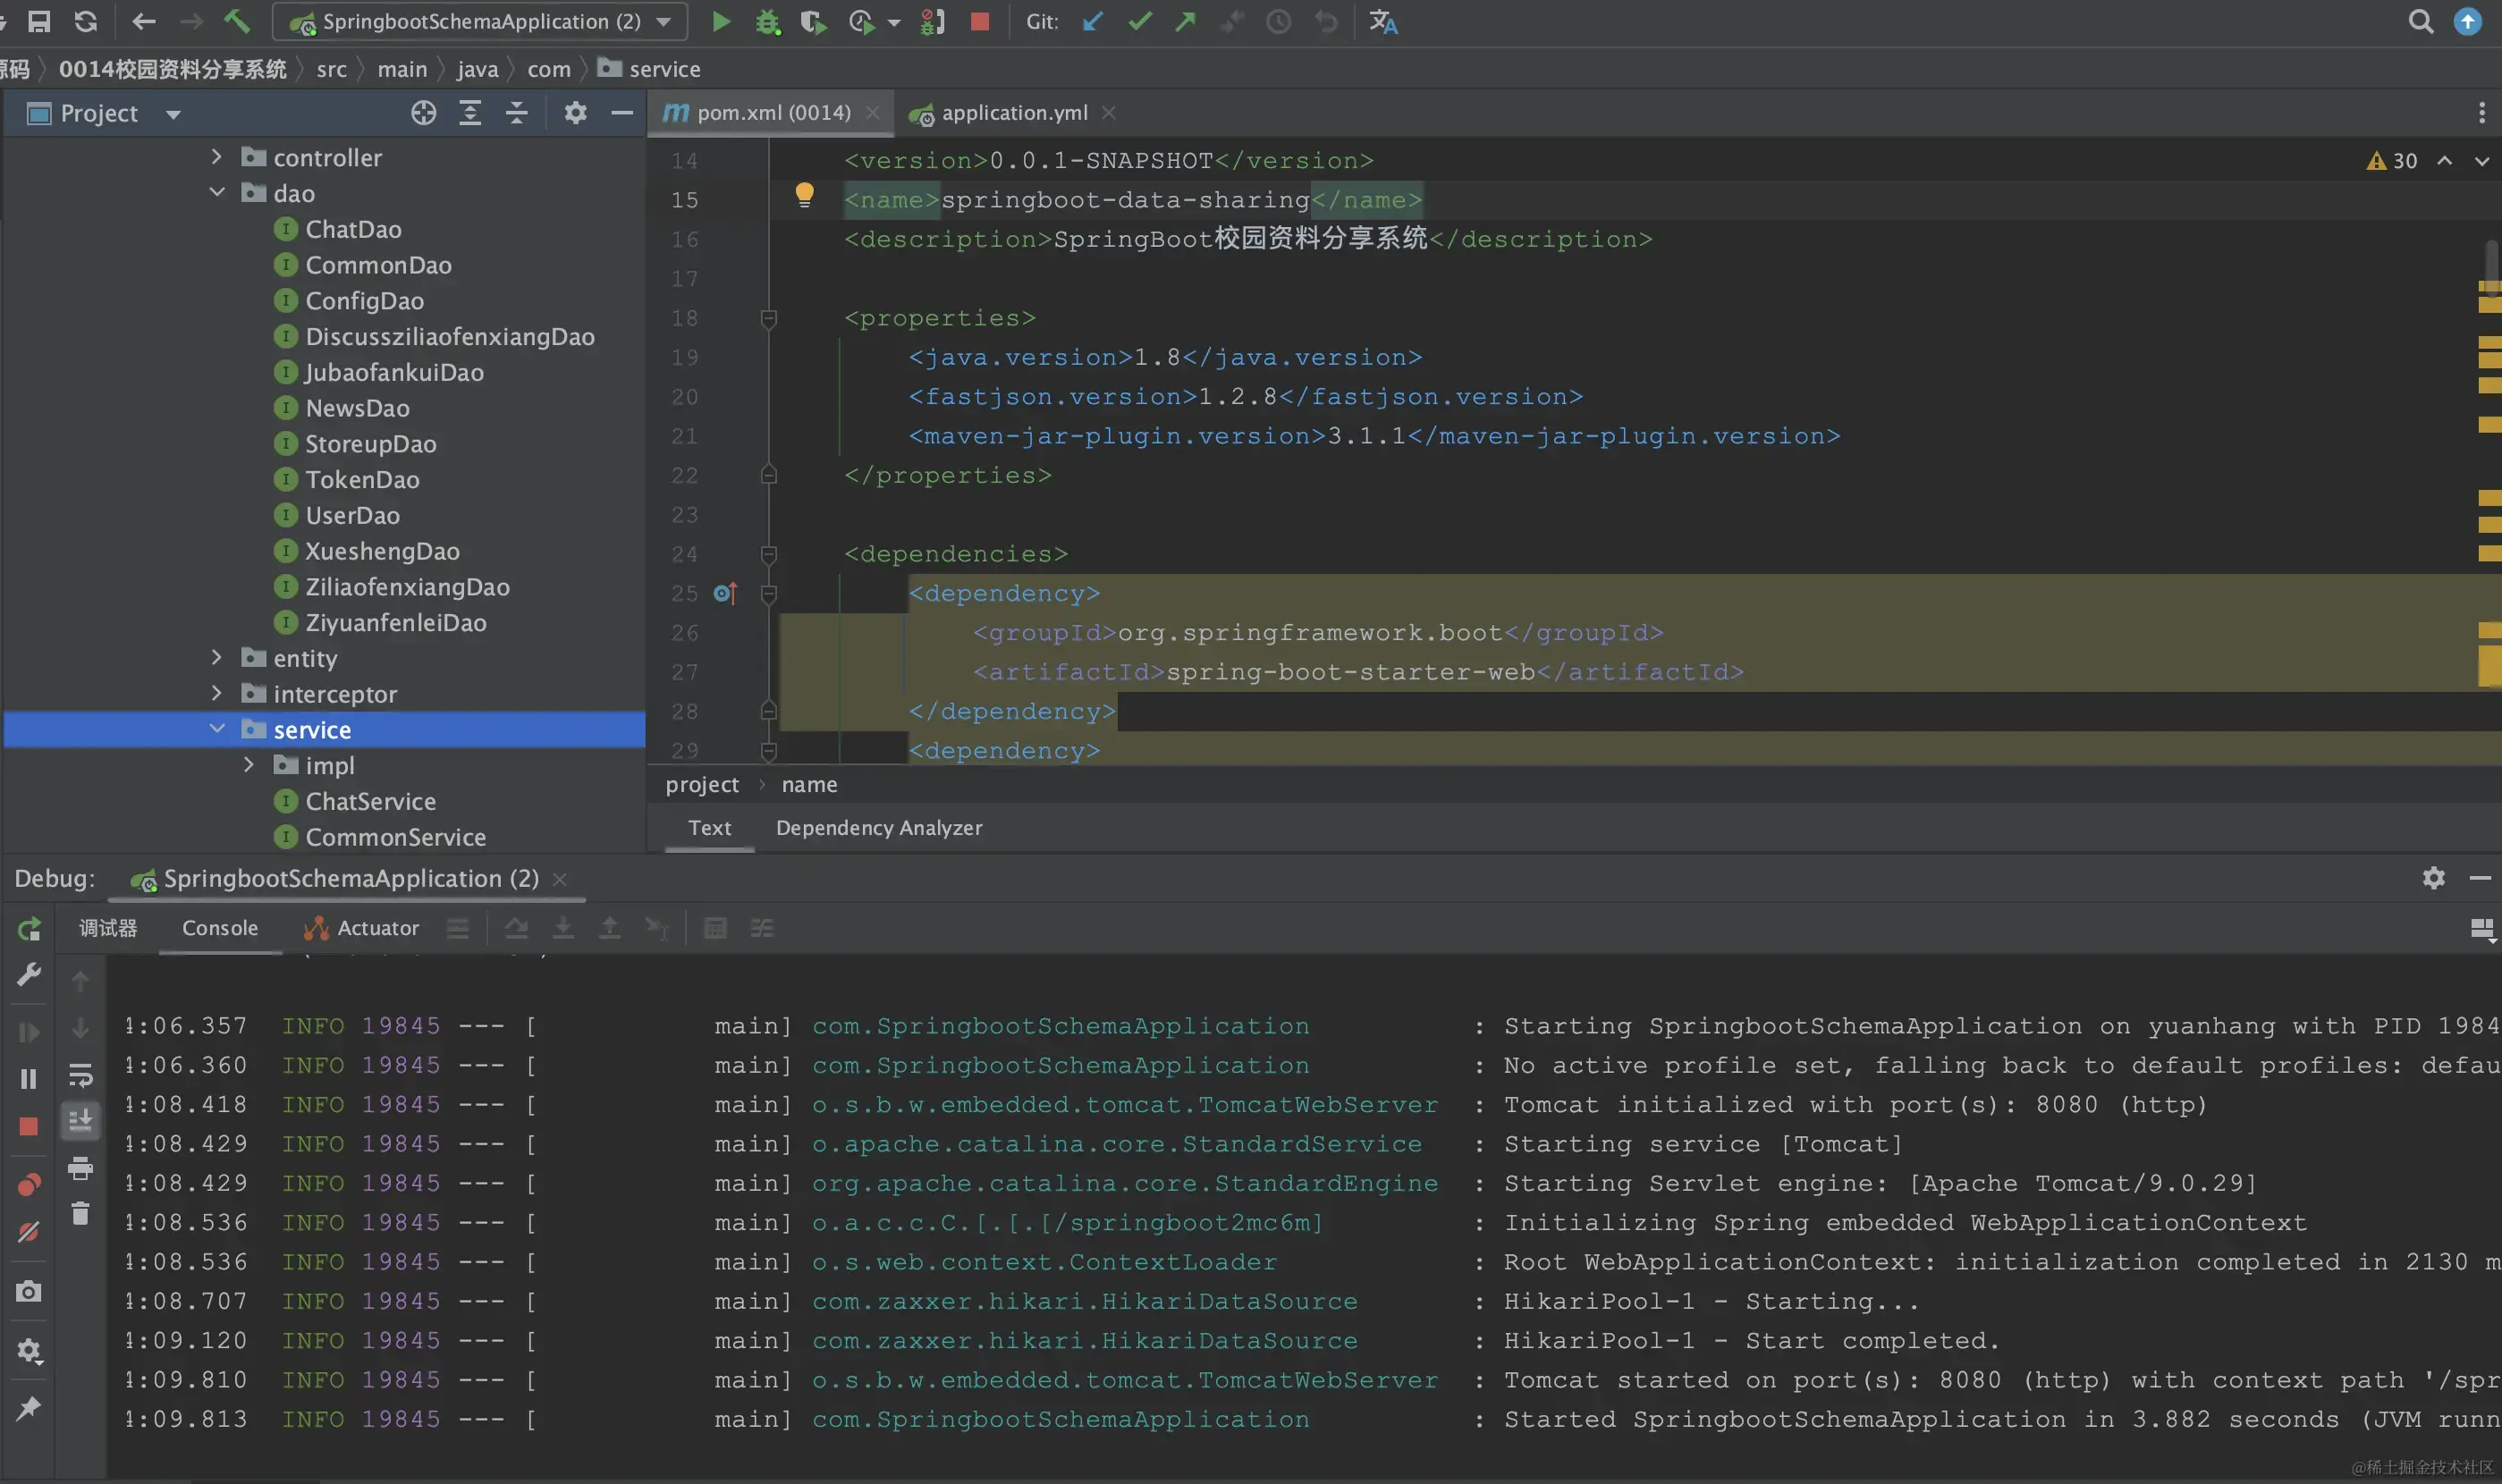Viewport: 2502px width, 1484px height.
Task: Start debugging with the bug icon
Action: 767,22
